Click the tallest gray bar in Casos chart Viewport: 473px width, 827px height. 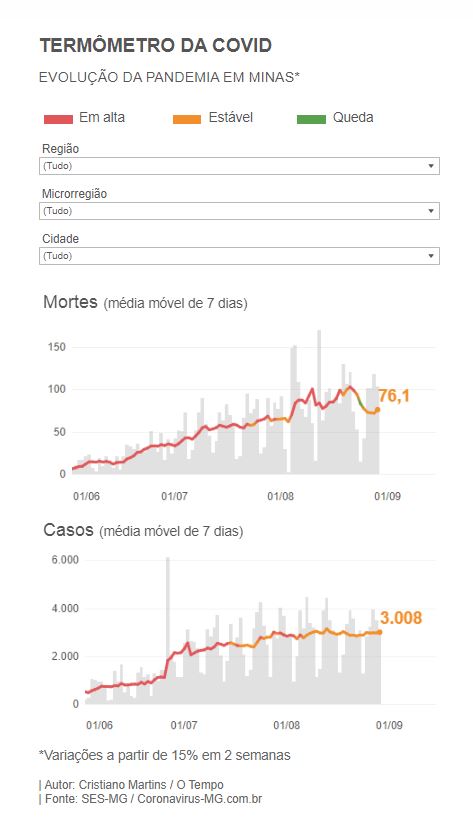168,630
